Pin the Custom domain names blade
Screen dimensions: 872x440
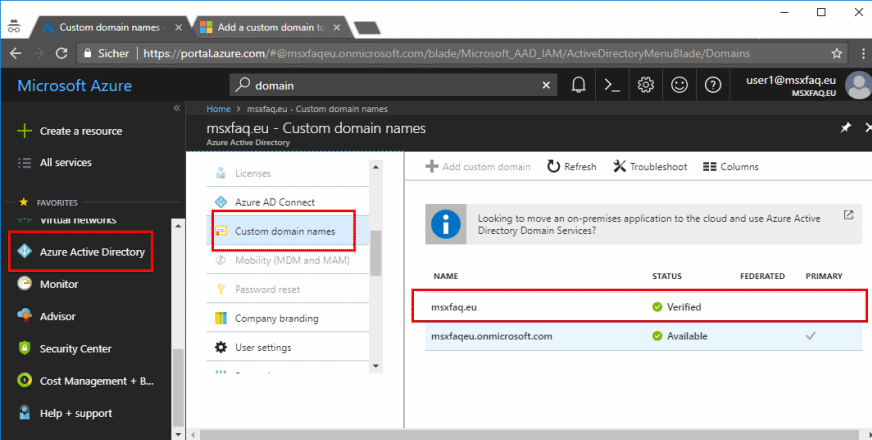click(x=845, y=128)
